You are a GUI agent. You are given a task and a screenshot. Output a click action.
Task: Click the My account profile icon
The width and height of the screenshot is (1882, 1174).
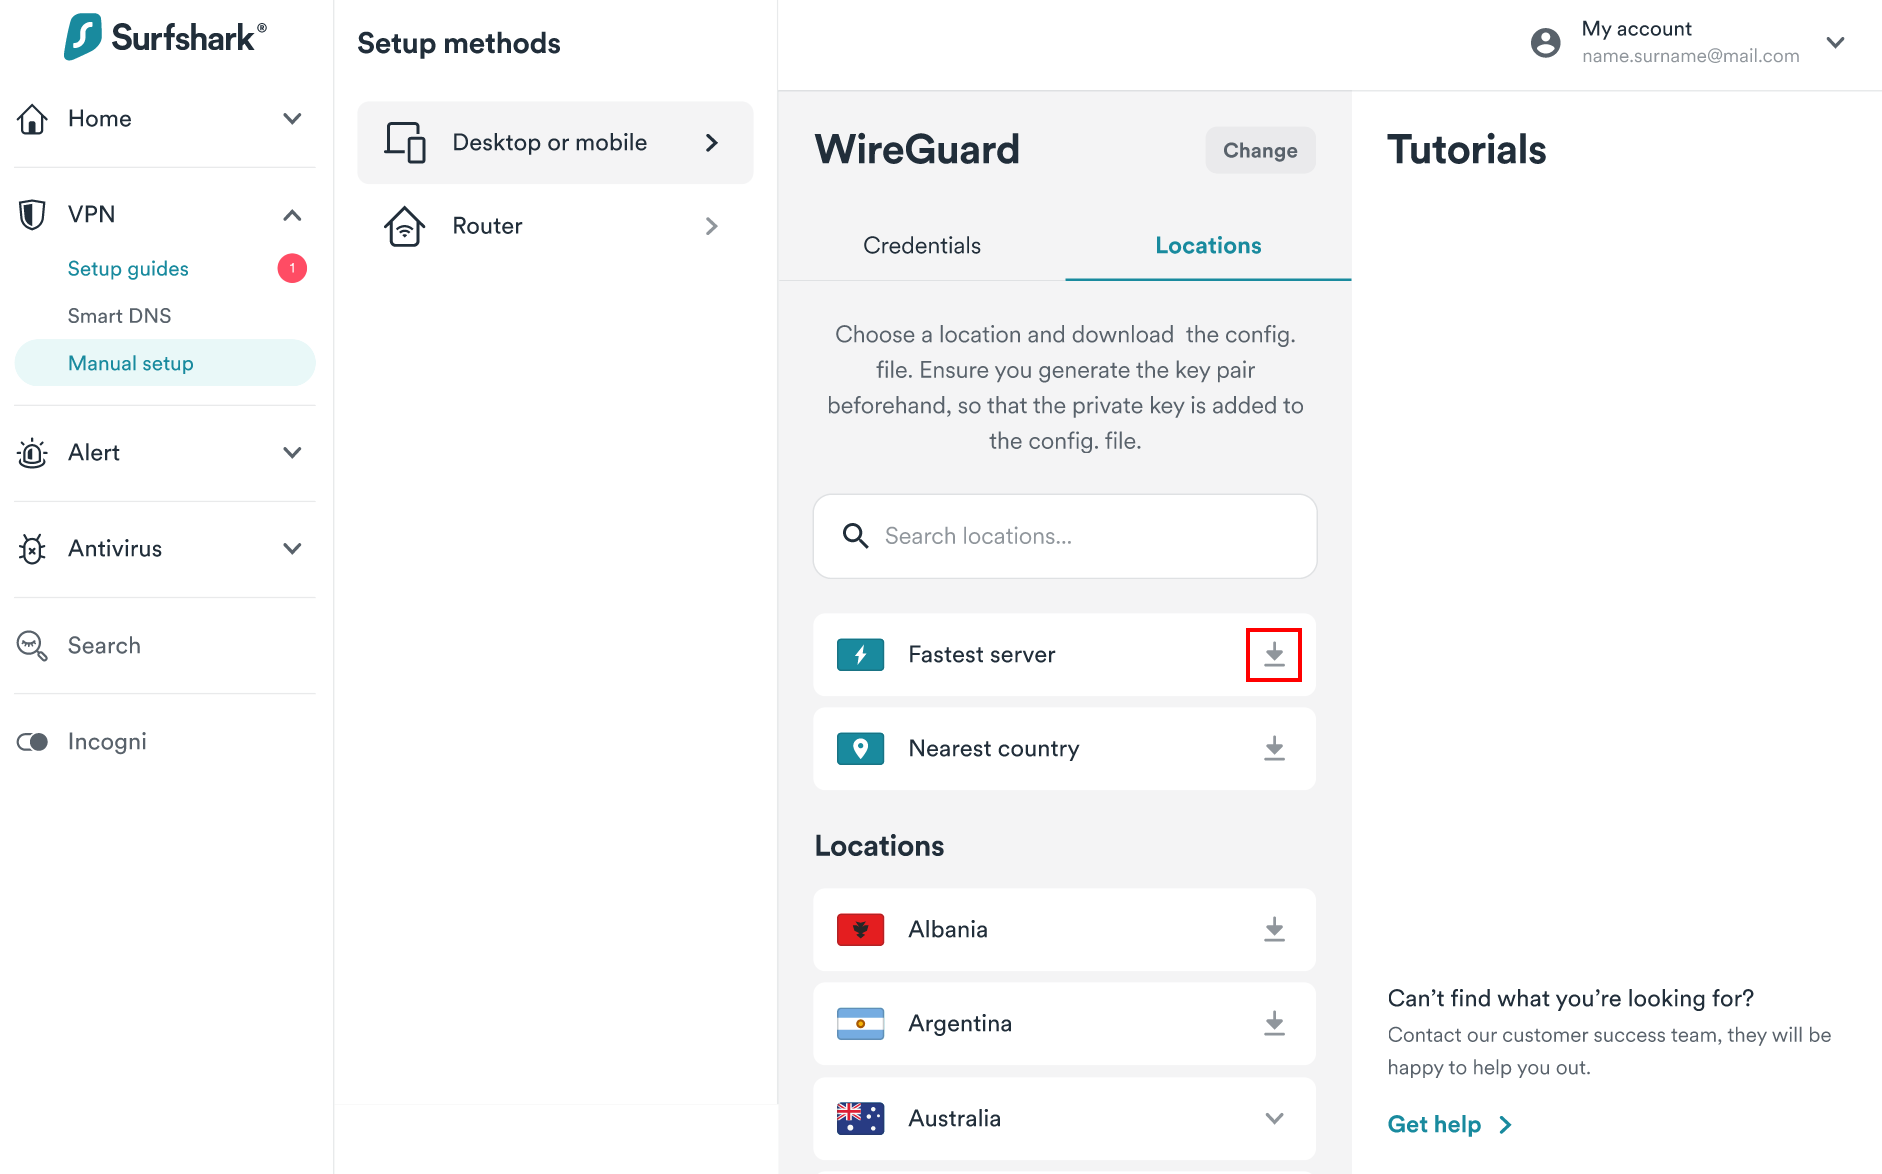1545,42
